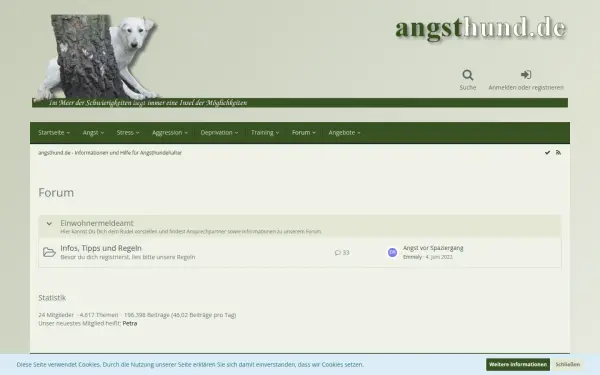Screen dimensions: 600x375
Task: Open newest member Petra's profile
Action: [130, 323]
